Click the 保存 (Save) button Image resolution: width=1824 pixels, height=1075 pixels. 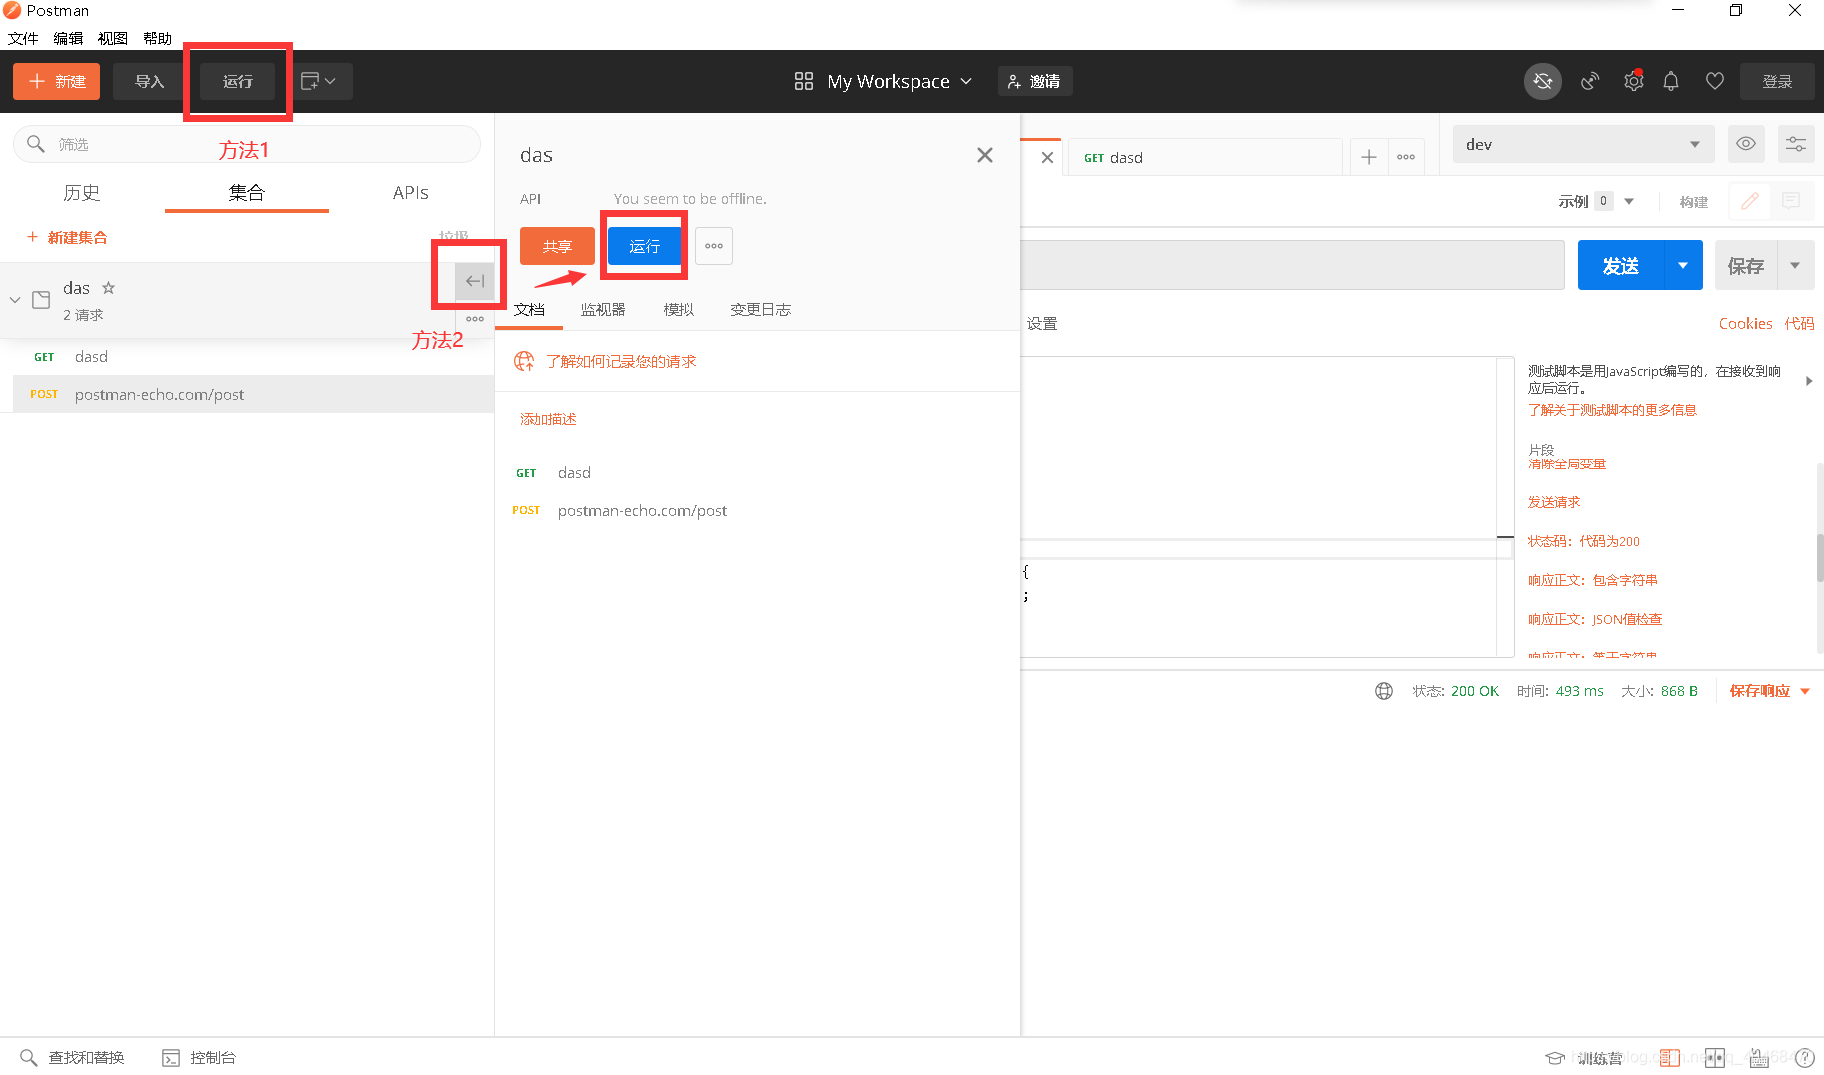click(x=1746, y=265)
